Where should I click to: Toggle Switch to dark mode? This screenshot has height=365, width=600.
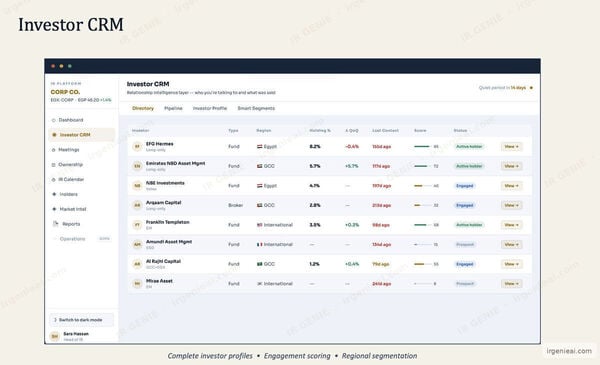[82, 320]
